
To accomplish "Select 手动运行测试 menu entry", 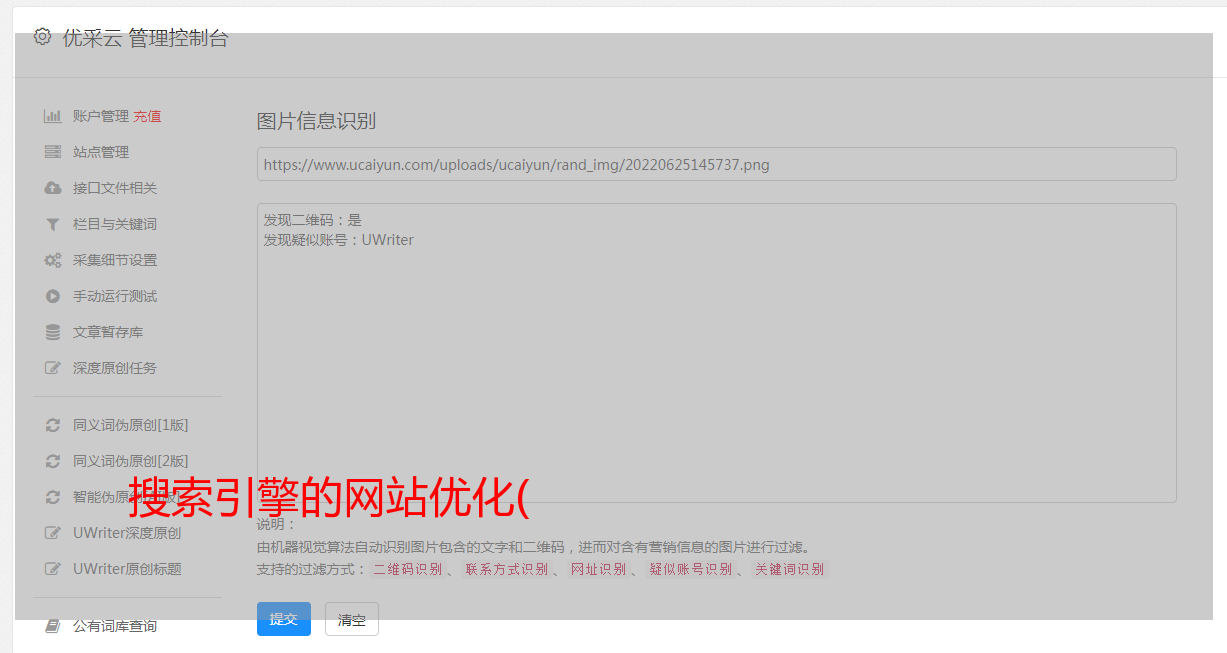I will [x=115, y=296].
